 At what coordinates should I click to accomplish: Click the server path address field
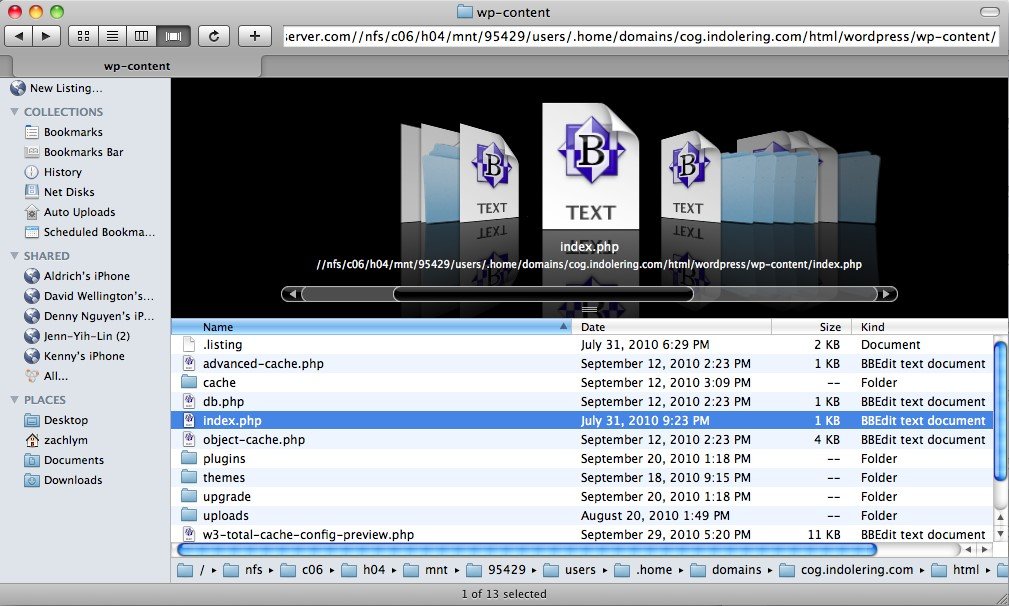coord(641,37)
